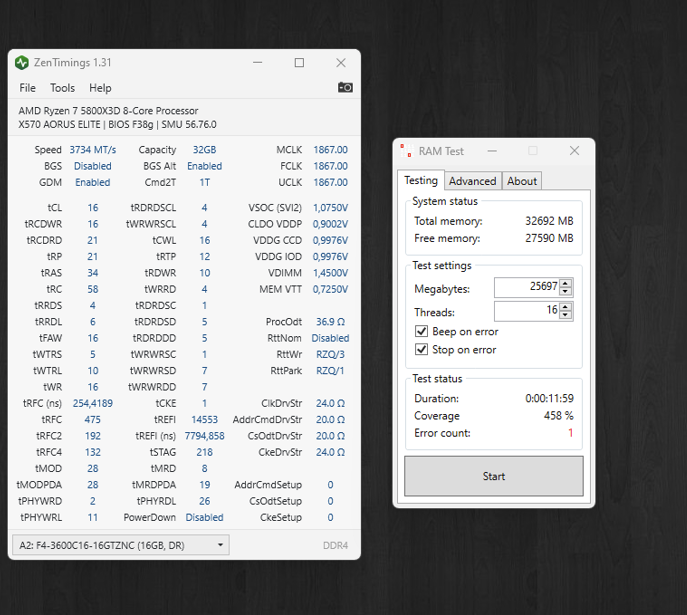Click the tSTAG value 218

pyautogui.click(x=204, y=452)
